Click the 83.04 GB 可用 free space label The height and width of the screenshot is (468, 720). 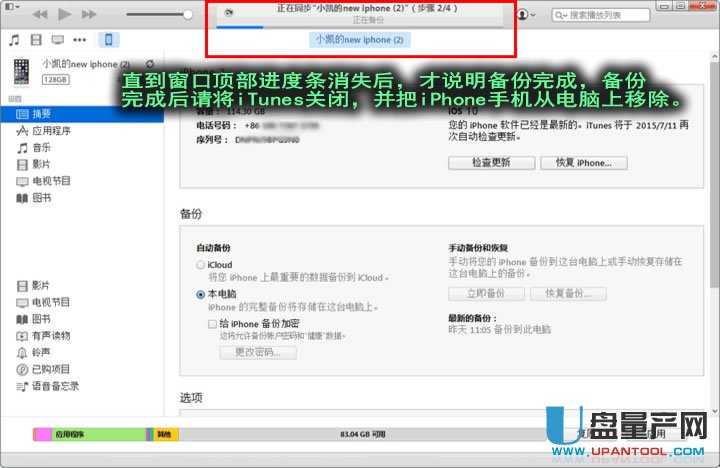click(363, 434)
